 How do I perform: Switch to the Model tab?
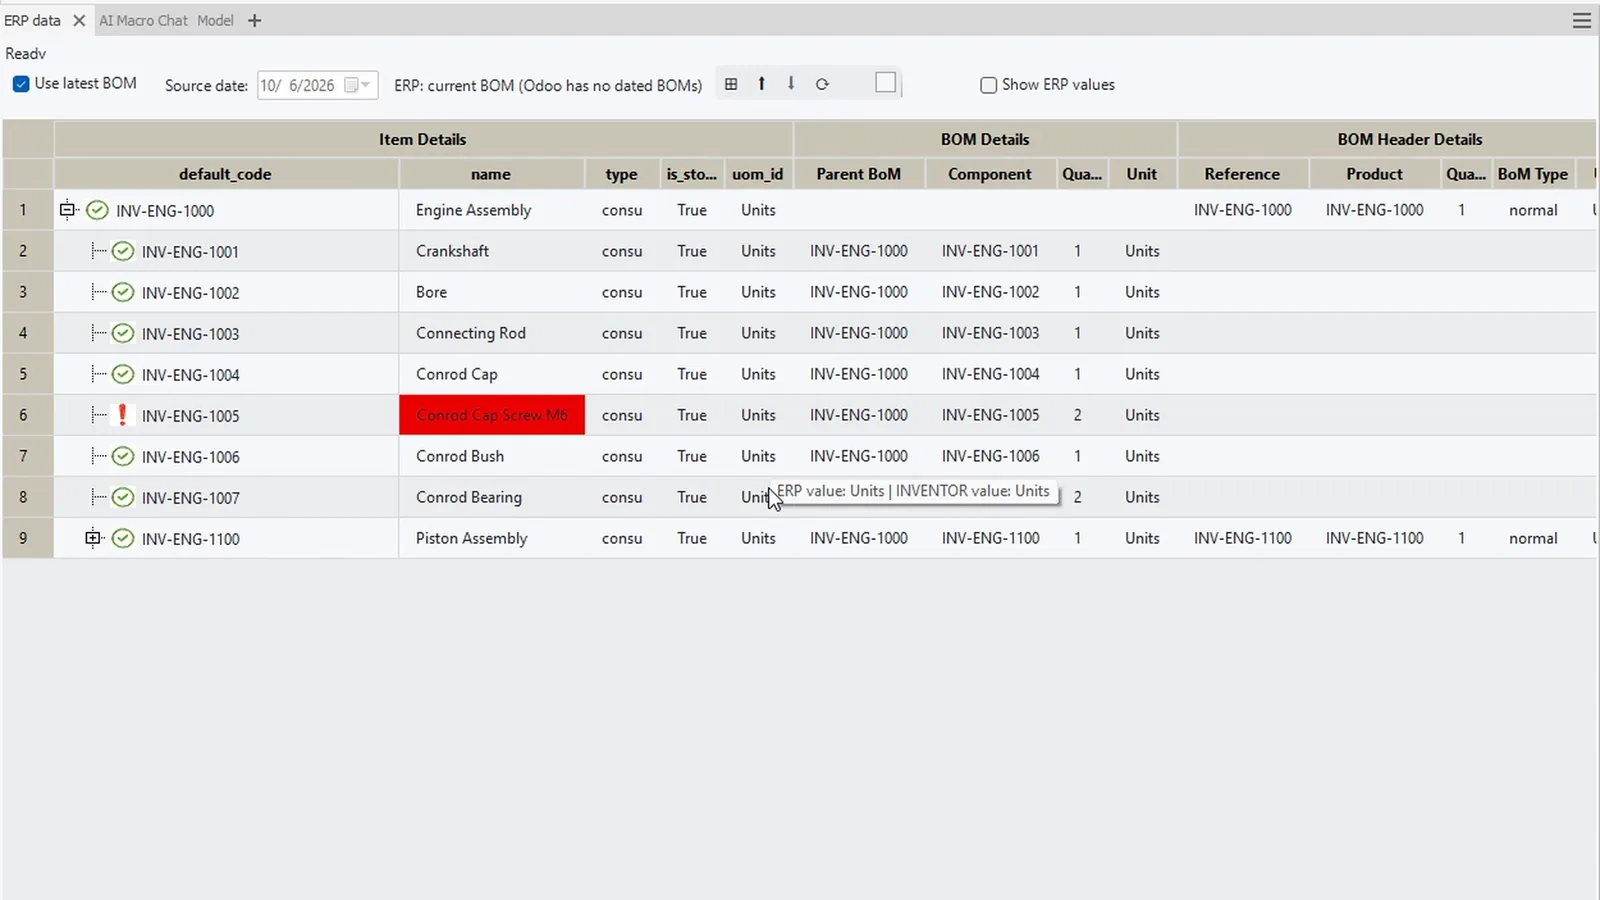215,20
